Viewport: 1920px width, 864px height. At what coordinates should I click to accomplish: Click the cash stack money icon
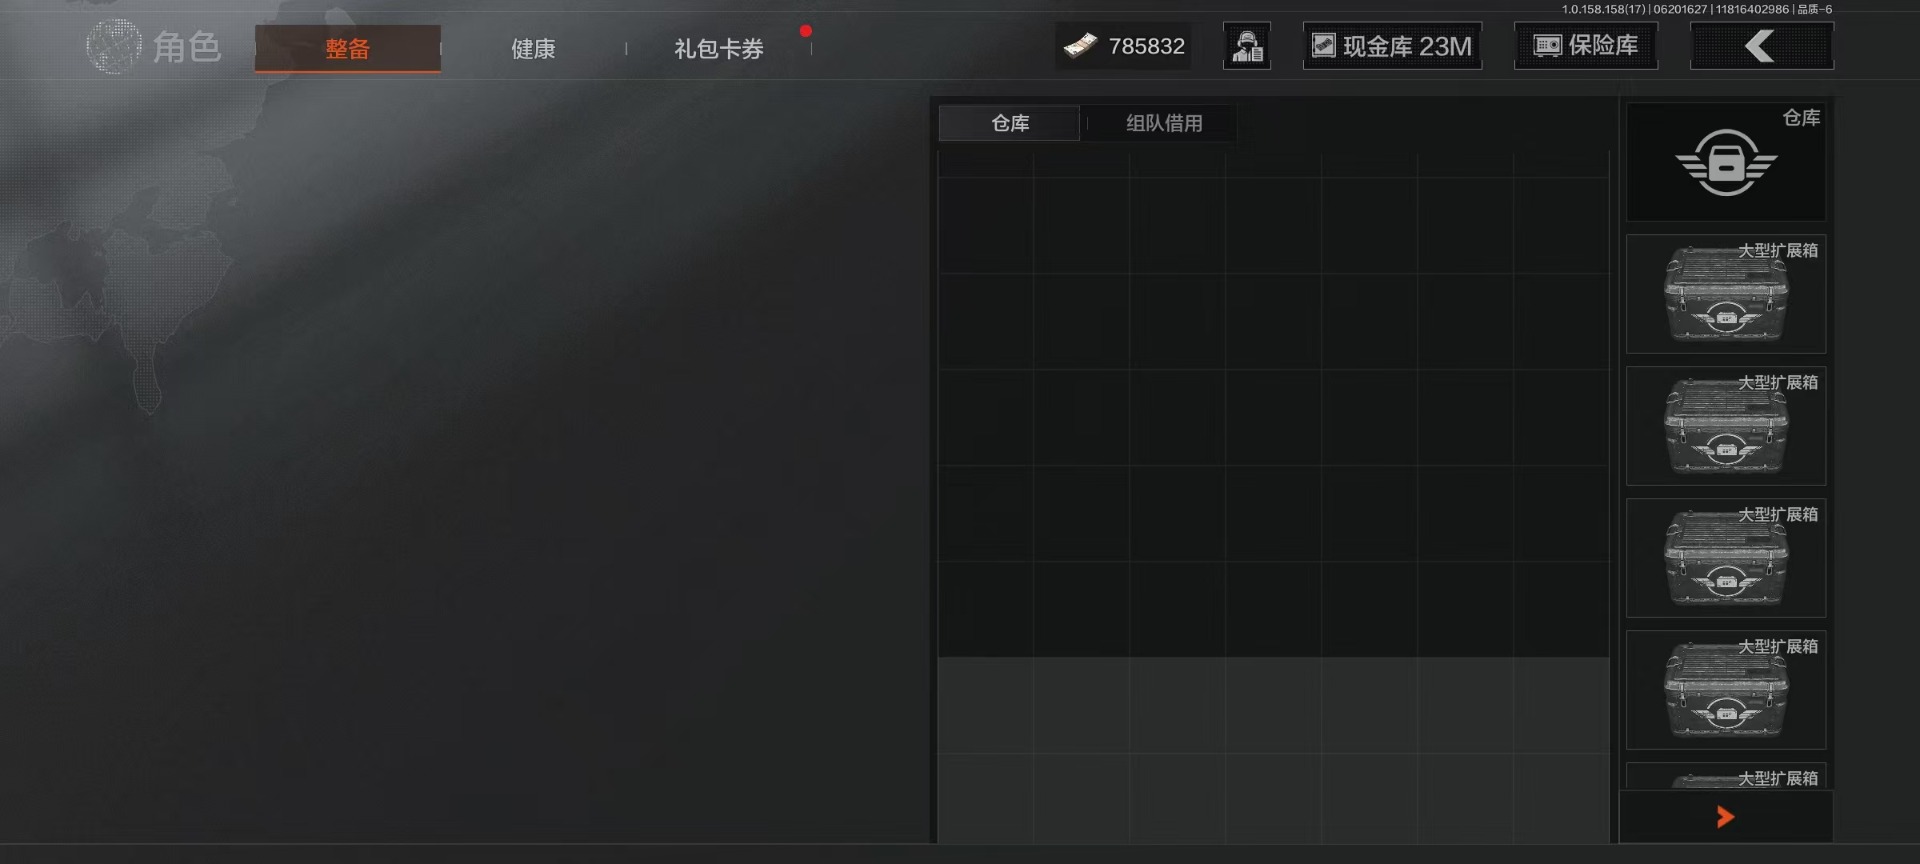point(1081,46)
